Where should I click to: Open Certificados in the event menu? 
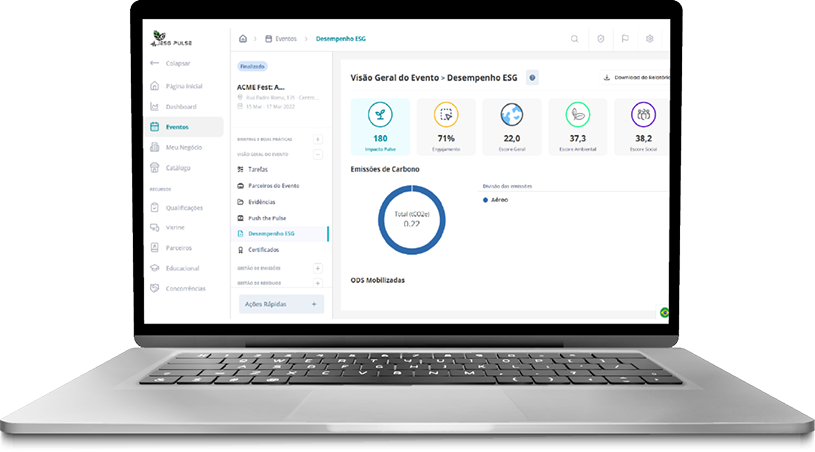coord(263,249)
